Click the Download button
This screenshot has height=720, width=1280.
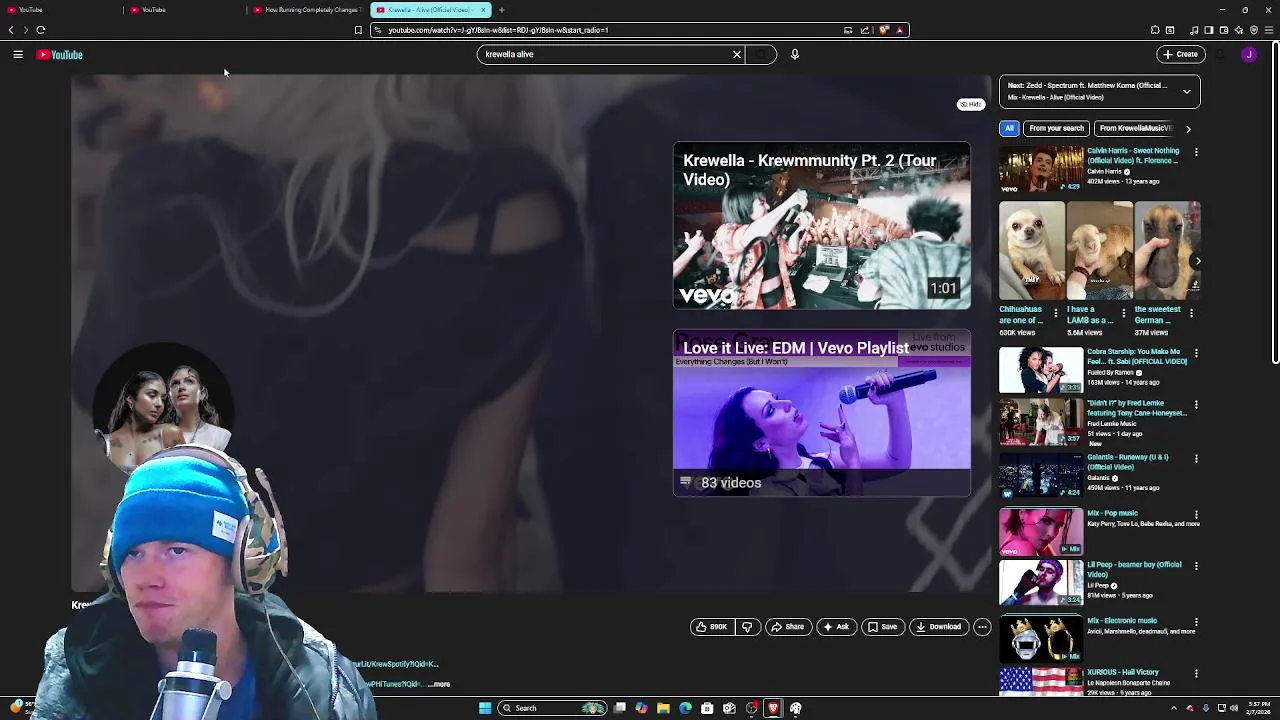coord(939,627)
